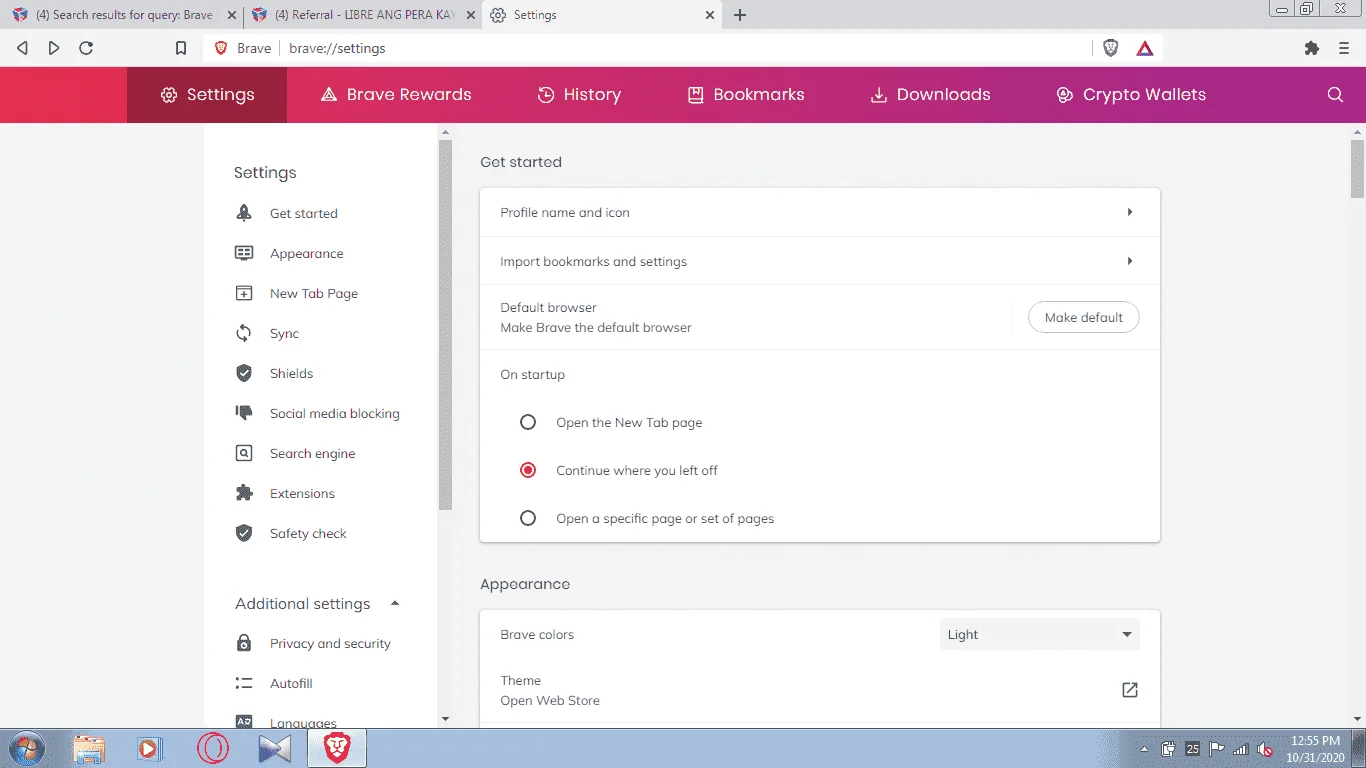Click the sidebar menu scrollbar
Screen dimensions: 1366x768
click(445, 325)
